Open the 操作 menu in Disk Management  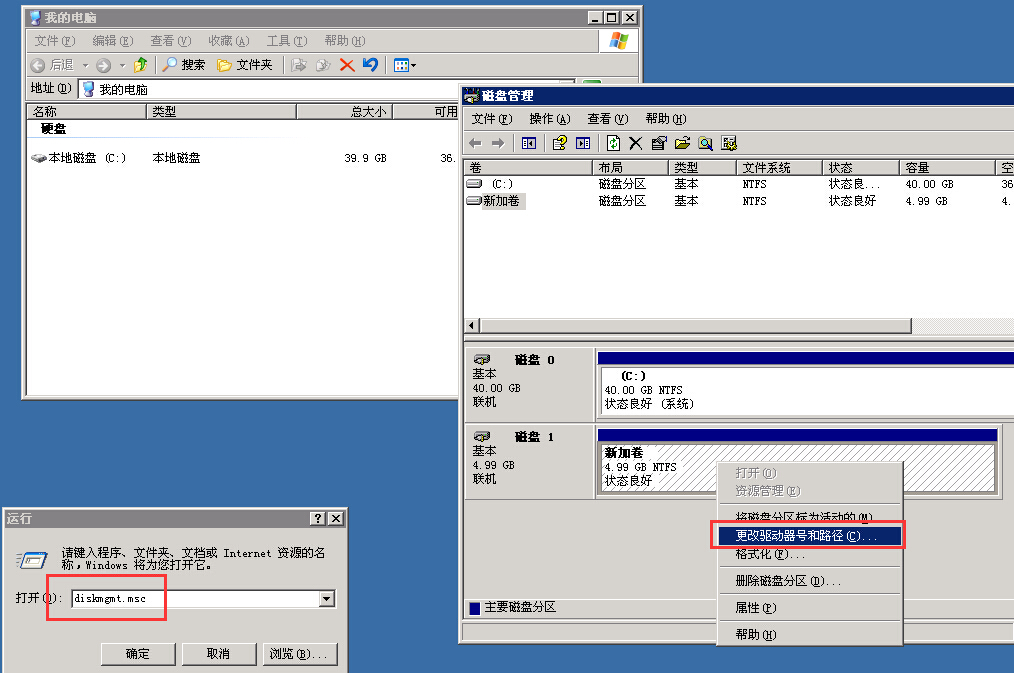548,119
